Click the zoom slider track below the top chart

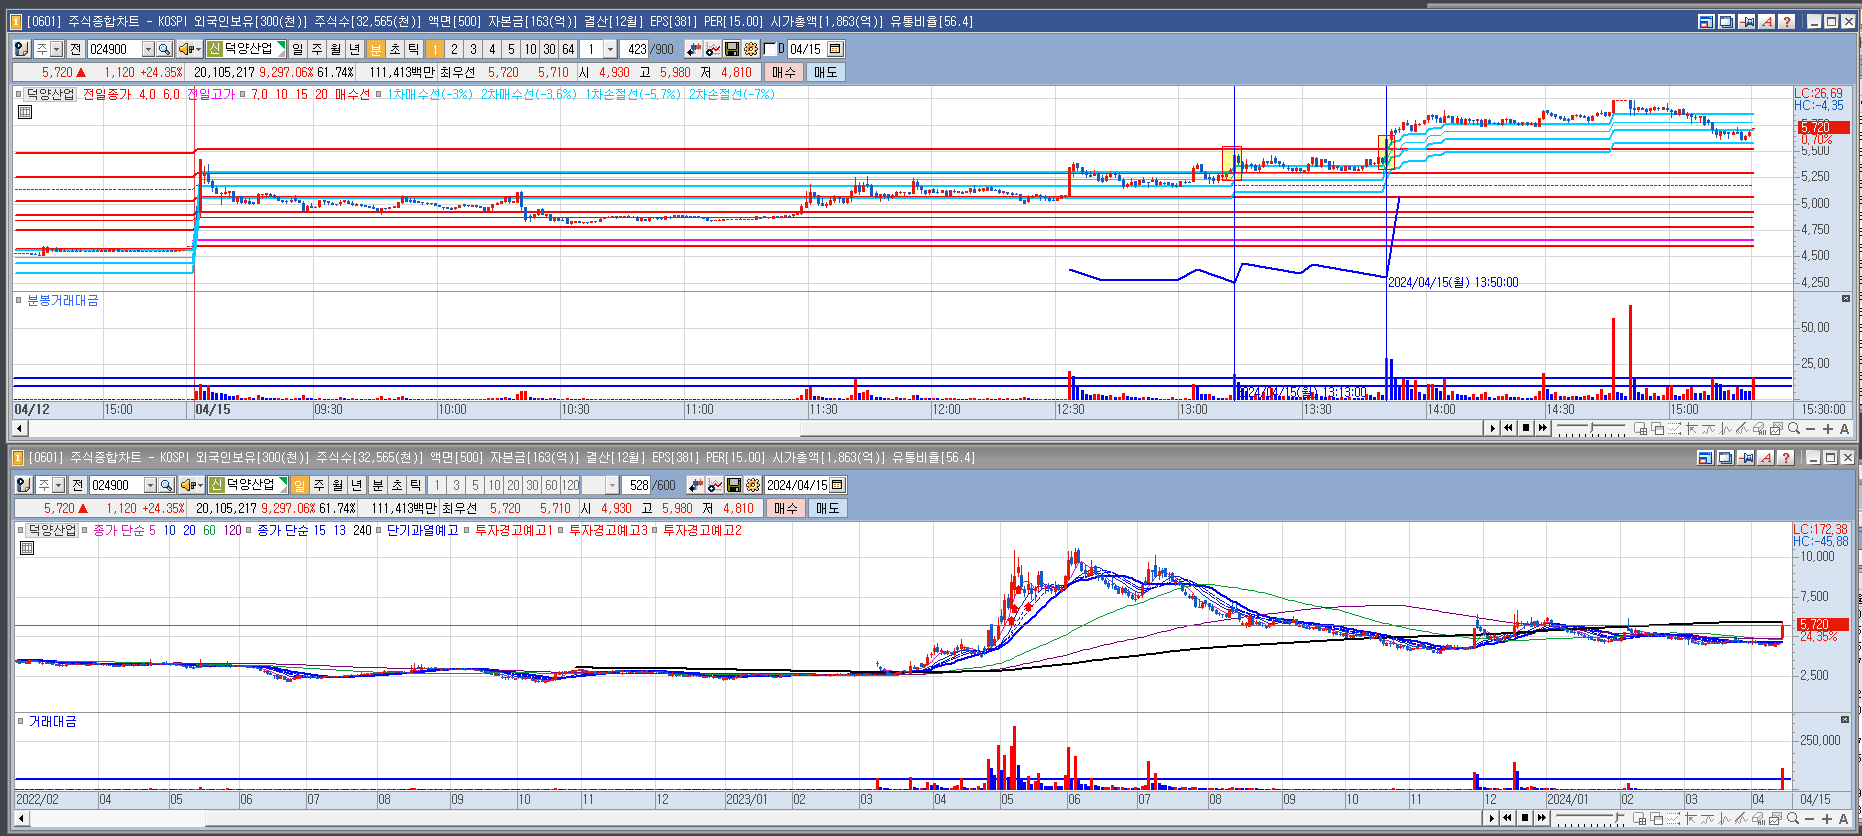tap(1592, 428)
